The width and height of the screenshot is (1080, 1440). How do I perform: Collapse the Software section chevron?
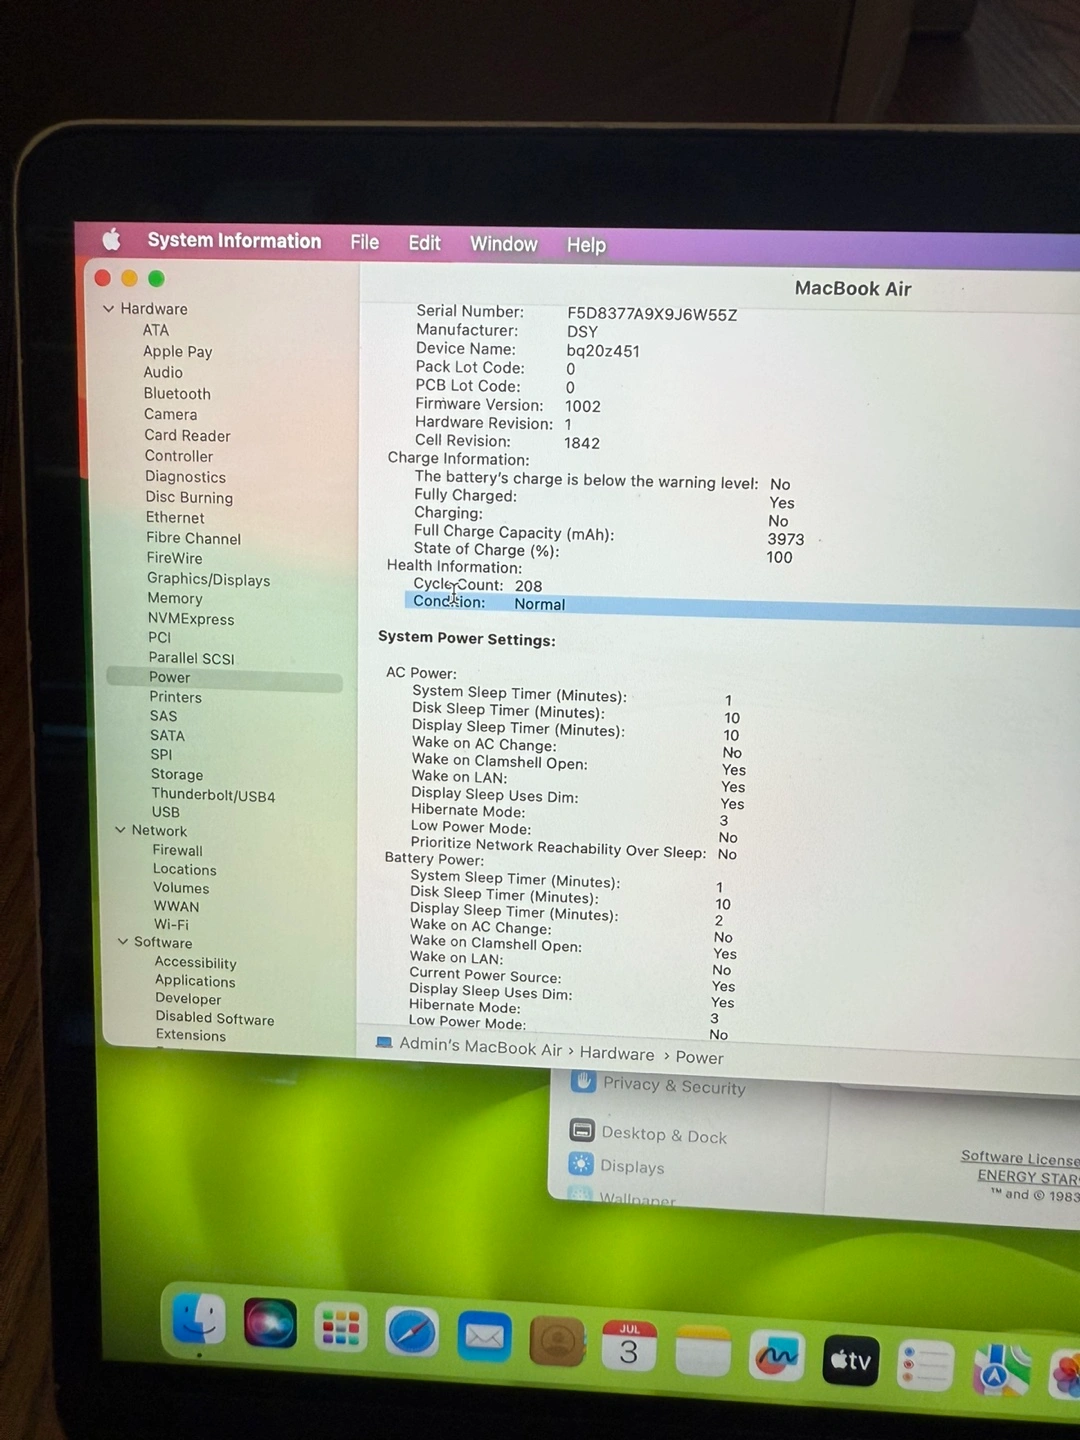[x=123, y=941]
